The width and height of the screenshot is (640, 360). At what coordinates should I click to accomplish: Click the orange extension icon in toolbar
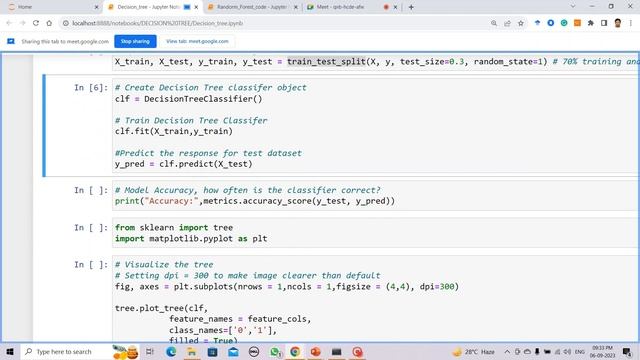(x=577, y=23)
